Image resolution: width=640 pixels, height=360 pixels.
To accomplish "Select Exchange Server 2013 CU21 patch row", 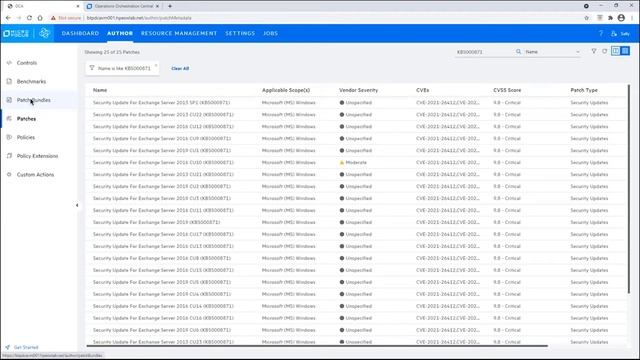I will pyautogui.click(x=355, y=174).
